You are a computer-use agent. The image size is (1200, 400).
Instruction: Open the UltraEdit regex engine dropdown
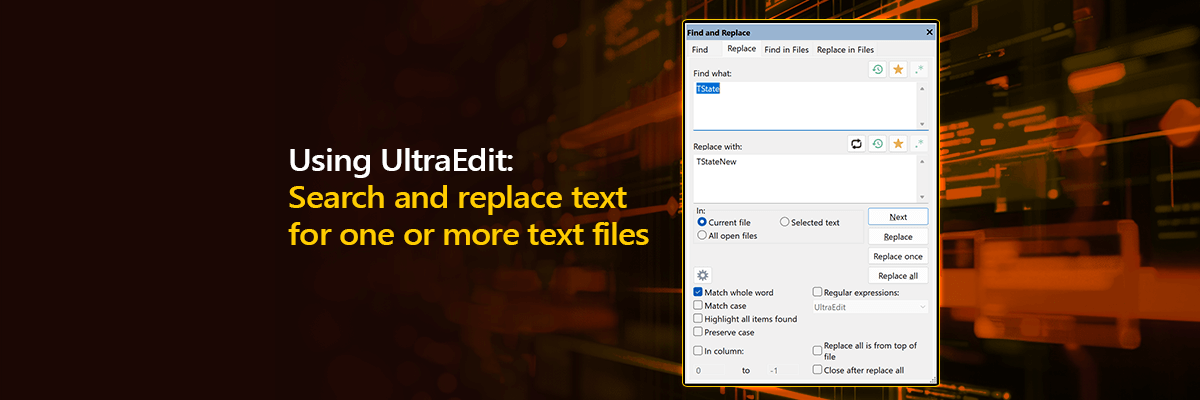click(x=870, y=307)
